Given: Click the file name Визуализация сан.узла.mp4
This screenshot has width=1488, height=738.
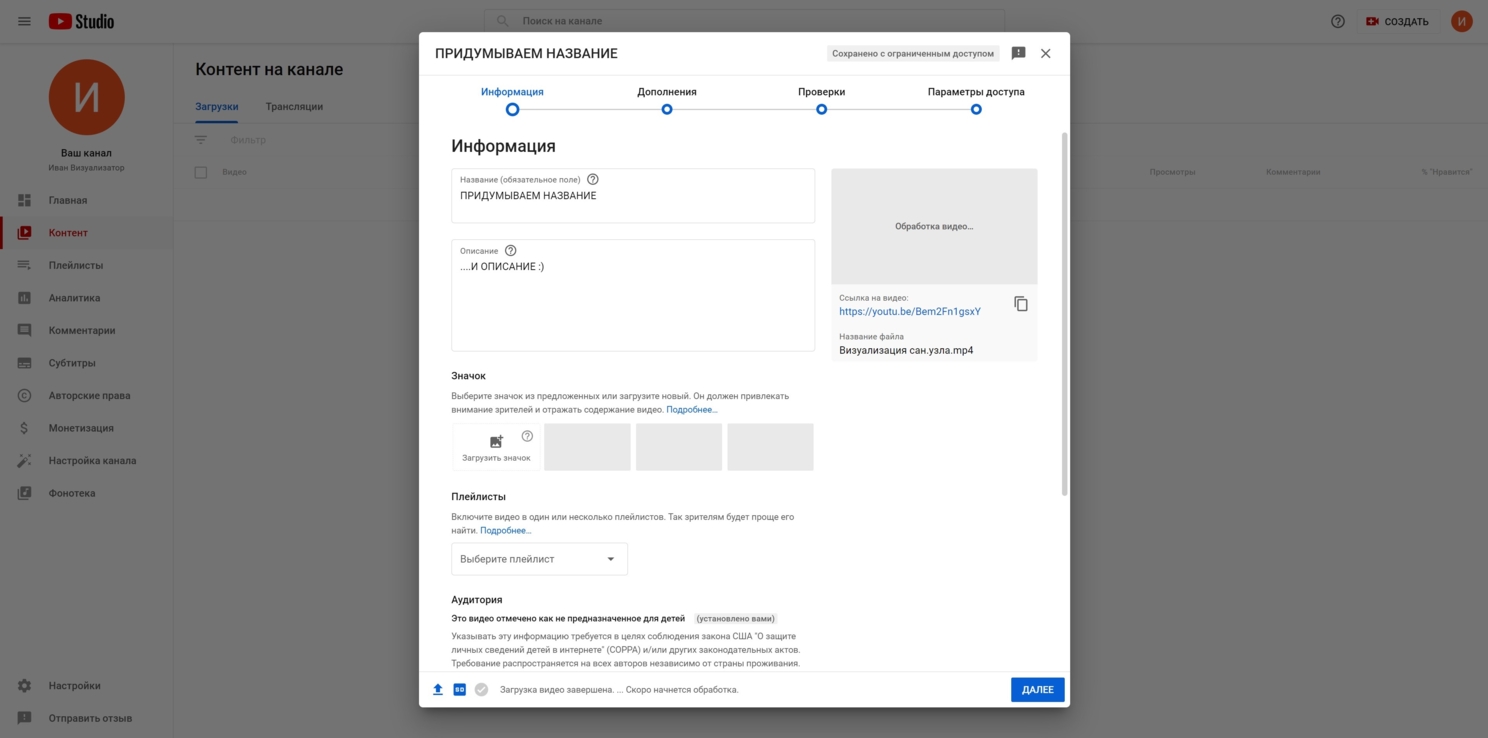Looking at the screenshot, I should coord(906,351).
